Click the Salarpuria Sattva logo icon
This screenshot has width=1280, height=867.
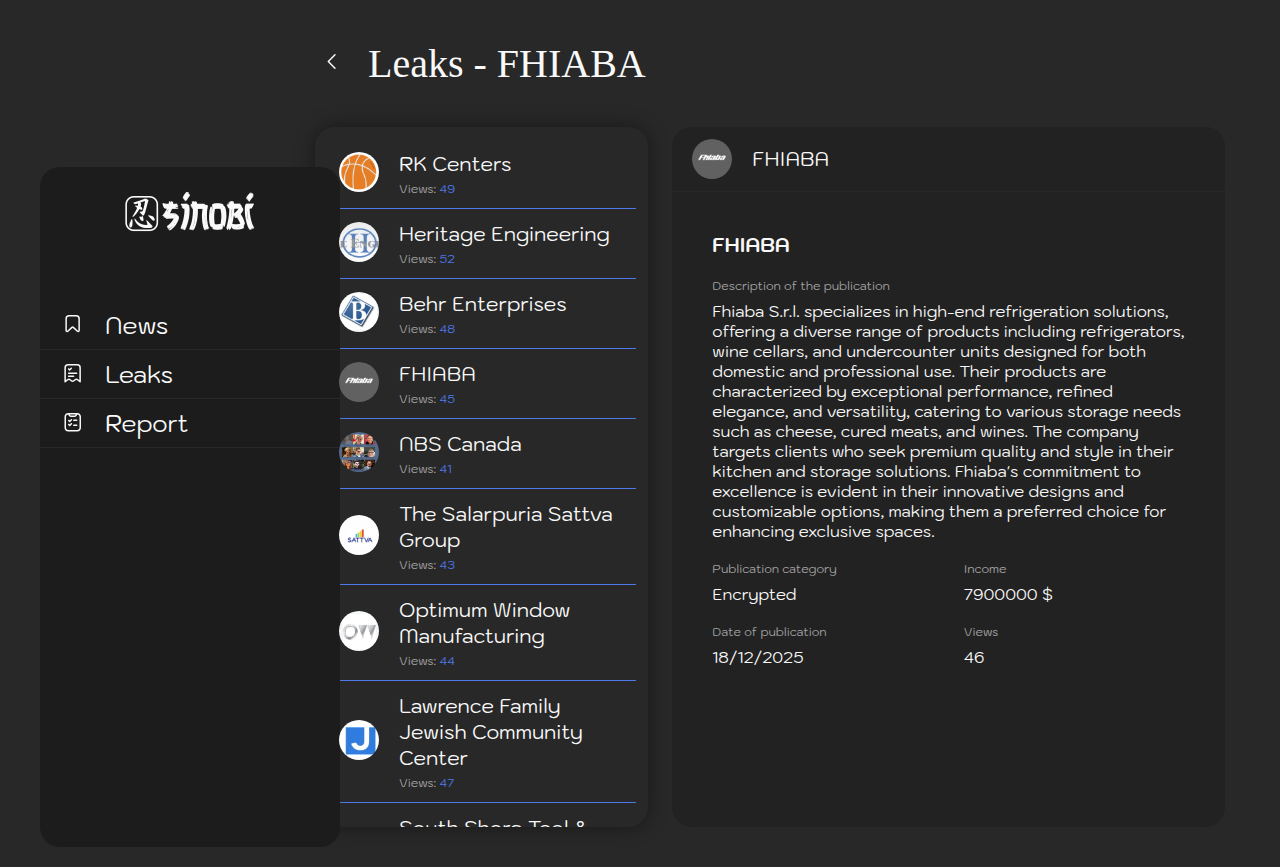[x=359, y=535]
